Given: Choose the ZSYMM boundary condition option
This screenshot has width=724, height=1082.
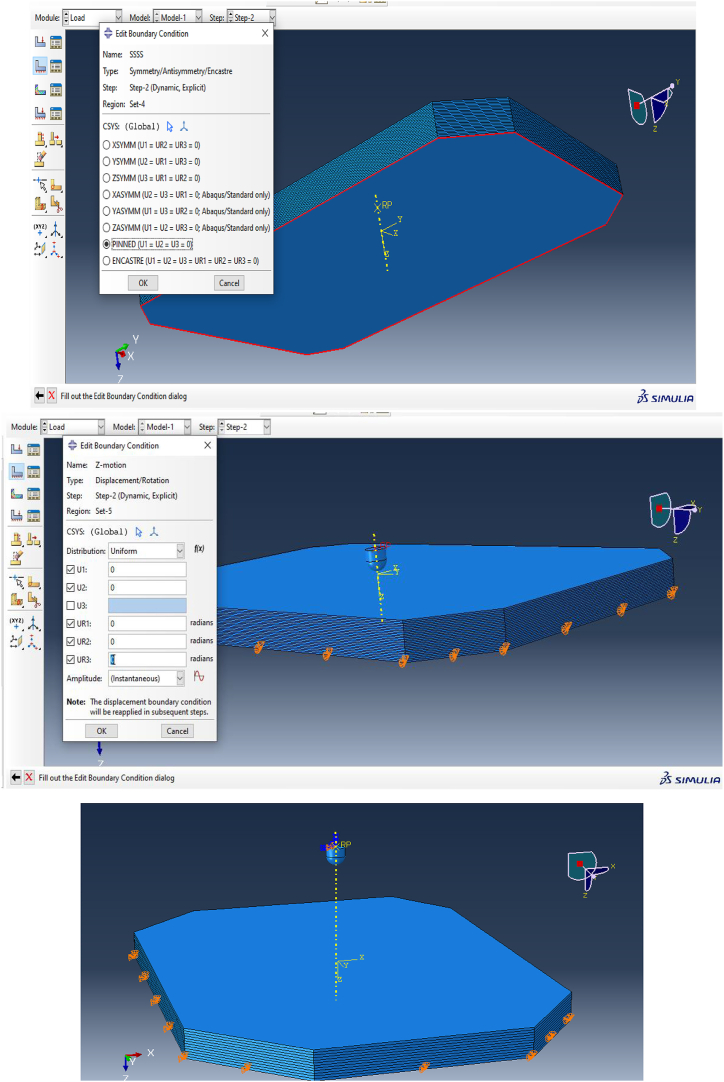Looking at the screenshot, I should click(x=108, y=177).
